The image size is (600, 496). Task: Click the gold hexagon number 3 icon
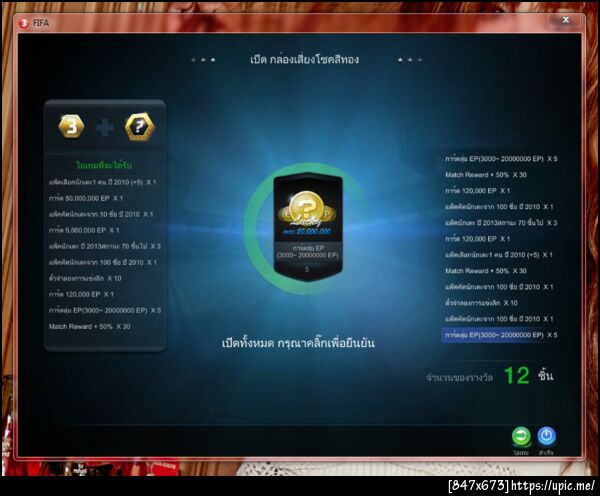(72, 126)
